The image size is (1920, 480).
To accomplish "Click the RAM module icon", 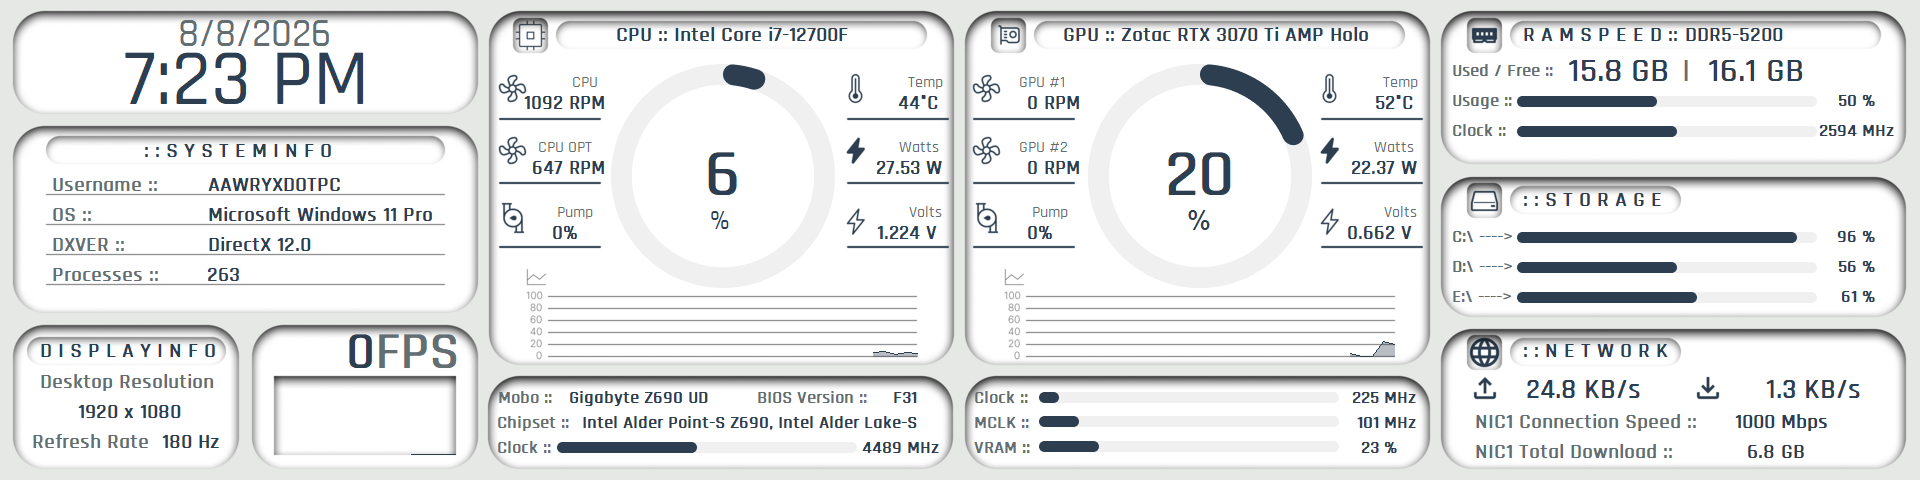I will pyautogui.click(x=1485, y=36).
